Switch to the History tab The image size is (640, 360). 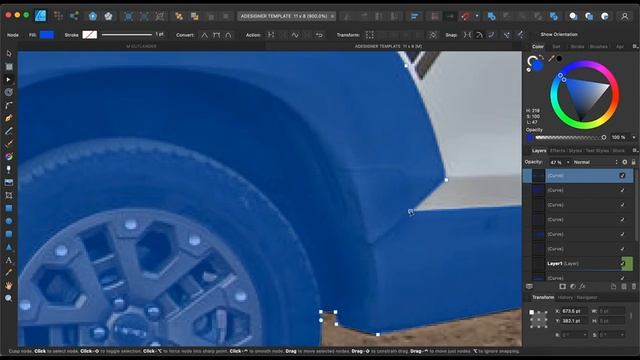pos(565,298)
